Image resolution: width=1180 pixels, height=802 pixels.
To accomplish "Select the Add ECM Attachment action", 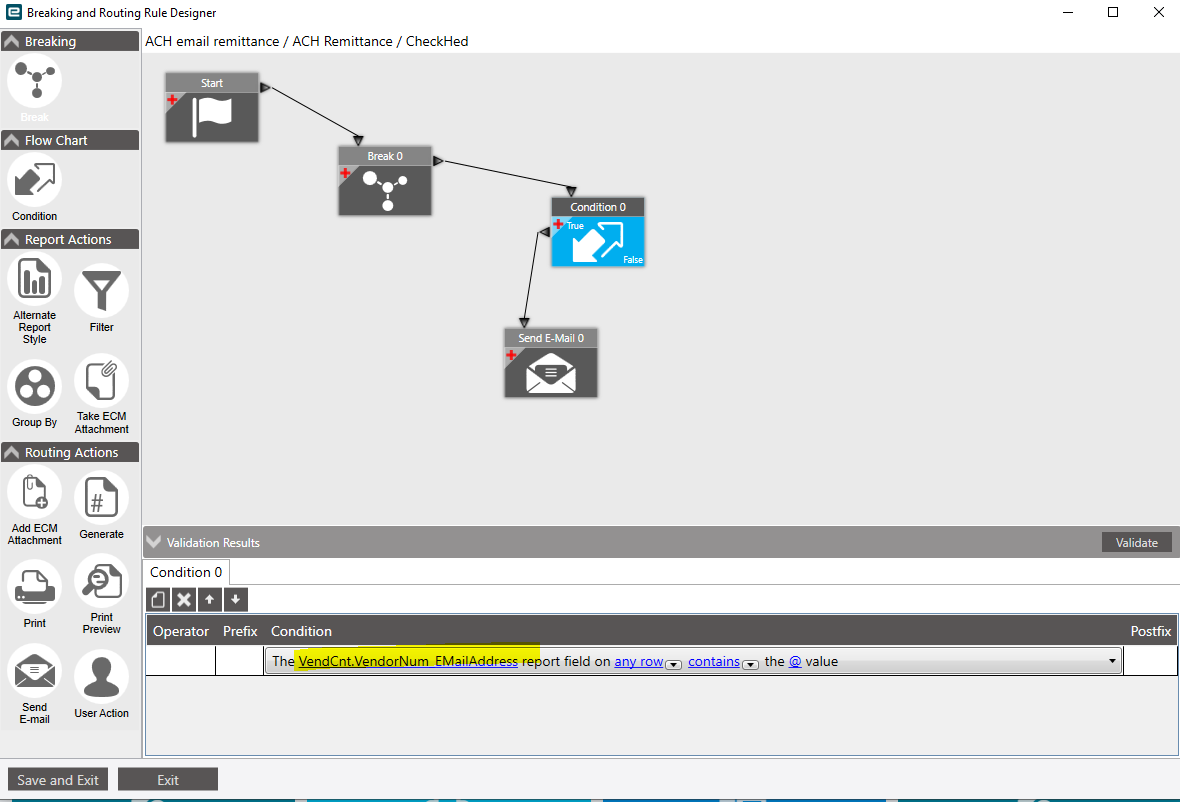I will point(35,494).
